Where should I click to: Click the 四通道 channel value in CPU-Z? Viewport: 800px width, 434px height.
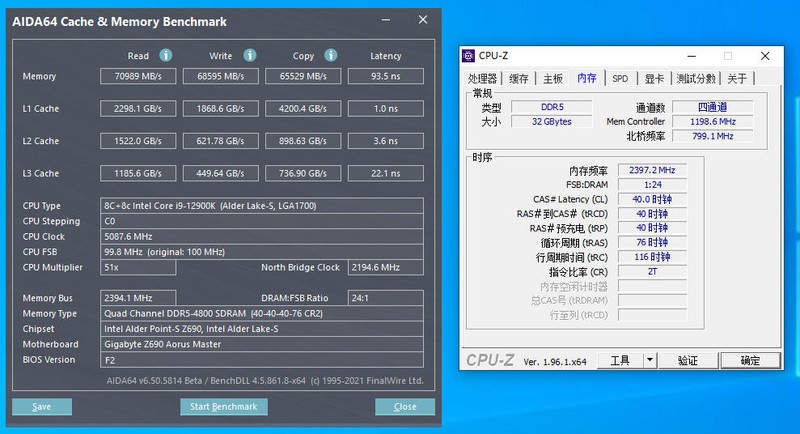712,107
